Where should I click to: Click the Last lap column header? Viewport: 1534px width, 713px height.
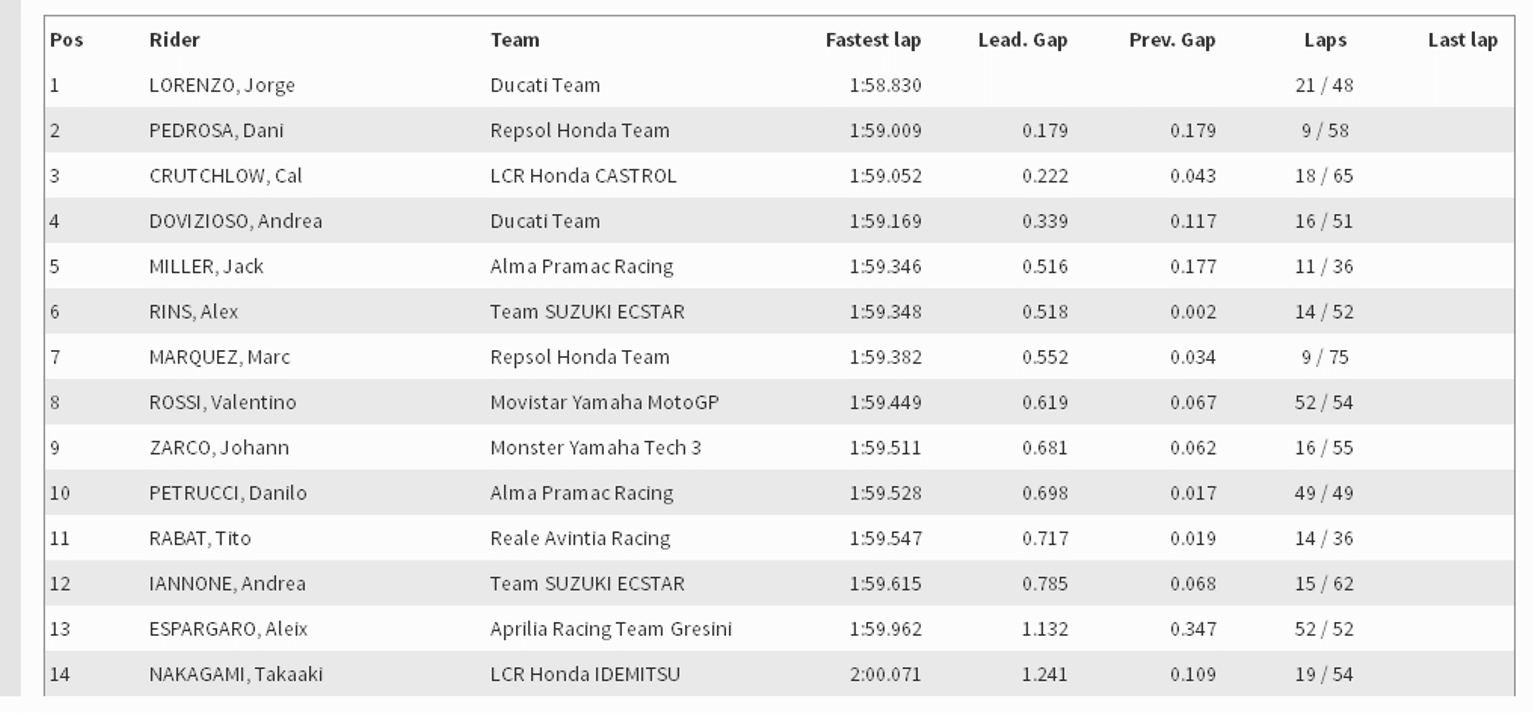coord(1462,40)
